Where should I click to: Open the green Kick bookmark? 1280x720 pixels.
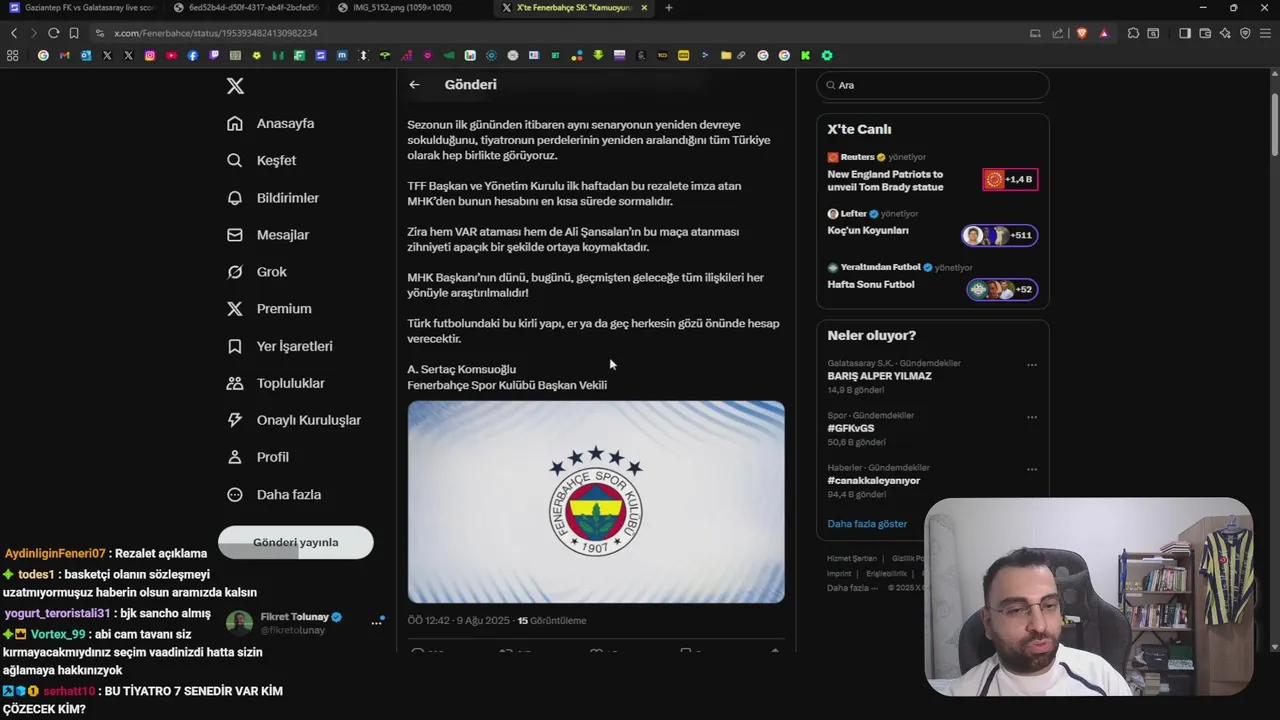point(805,55)
